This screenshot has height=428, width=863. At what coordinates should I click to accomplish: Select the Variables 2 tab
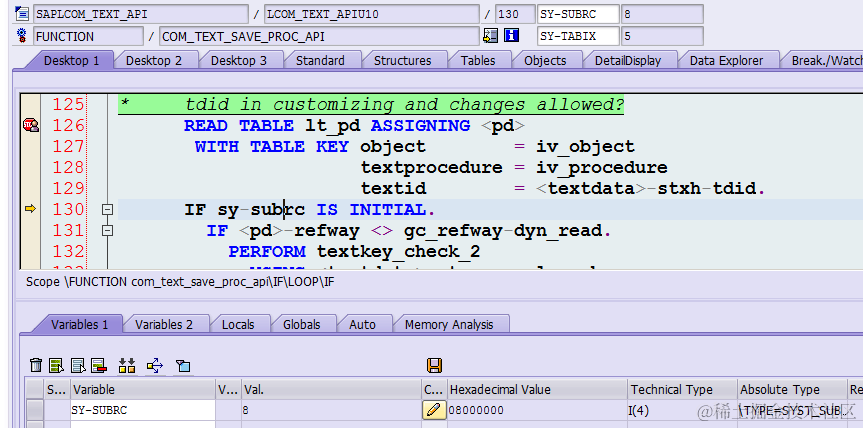tap(164, 325)
